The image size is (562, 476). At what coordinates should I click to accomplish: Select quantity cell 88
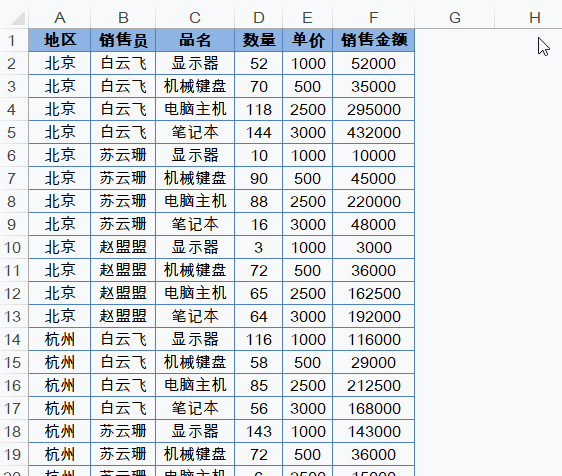click(x=259, y=201)
